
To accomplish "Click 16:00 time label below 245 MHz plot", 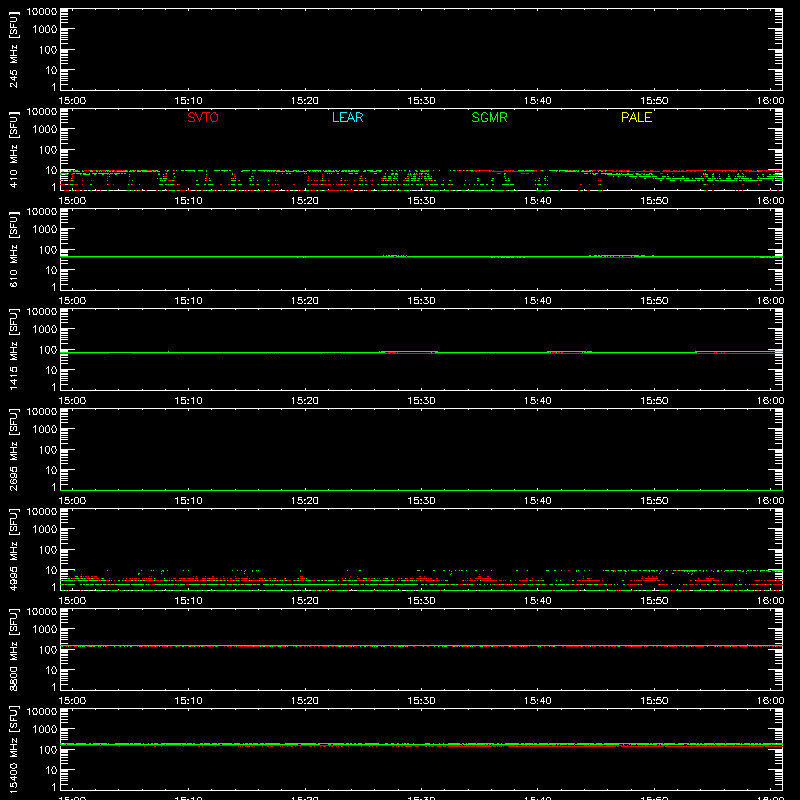I will pos(770,101).
